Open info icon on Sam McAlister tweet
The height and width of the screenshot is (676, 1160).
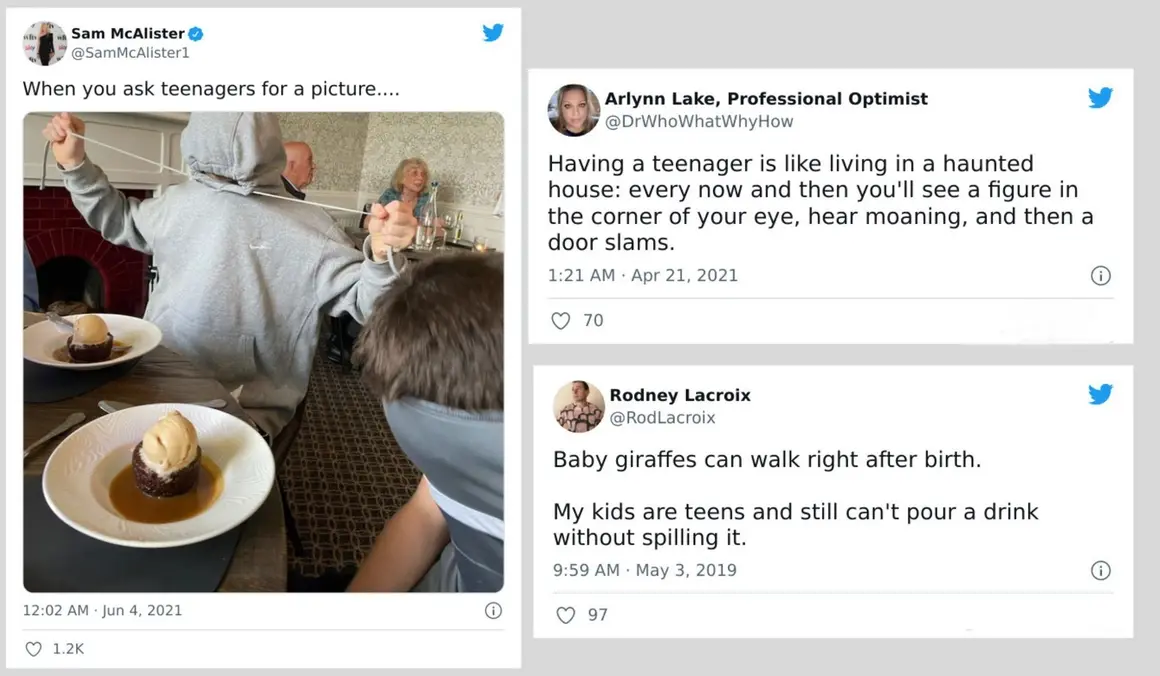(493, 610)
